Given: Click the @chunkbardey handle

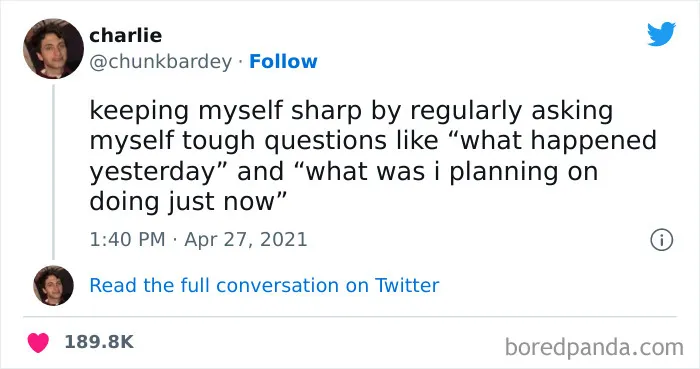Looking at the screenshot, I should (x=161, y=62).
